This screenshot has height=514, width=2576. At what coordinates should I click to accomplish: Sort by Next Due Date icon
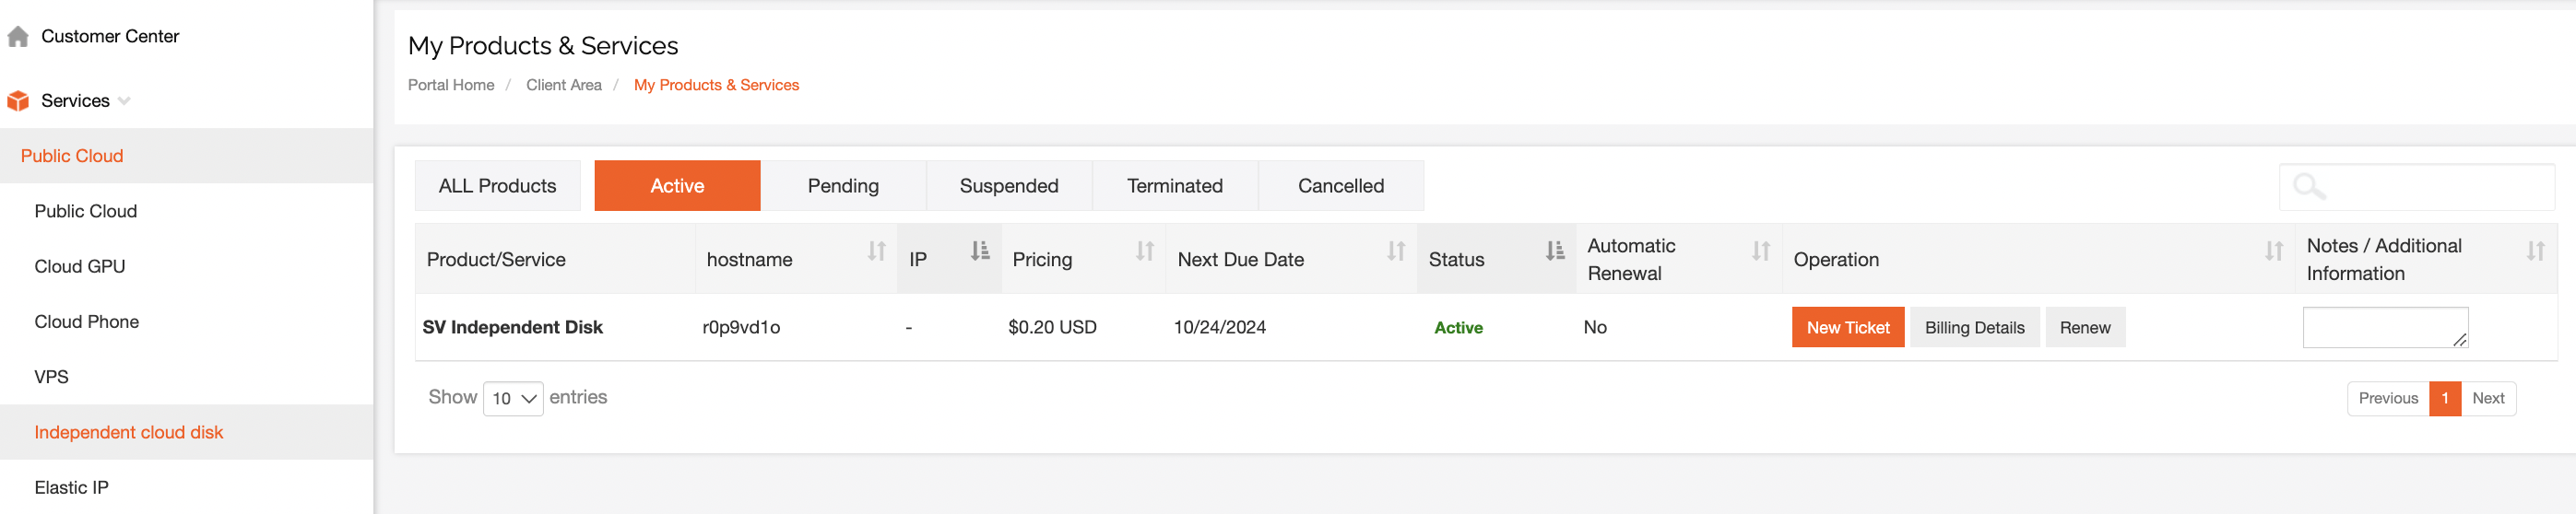point(1396,251)
